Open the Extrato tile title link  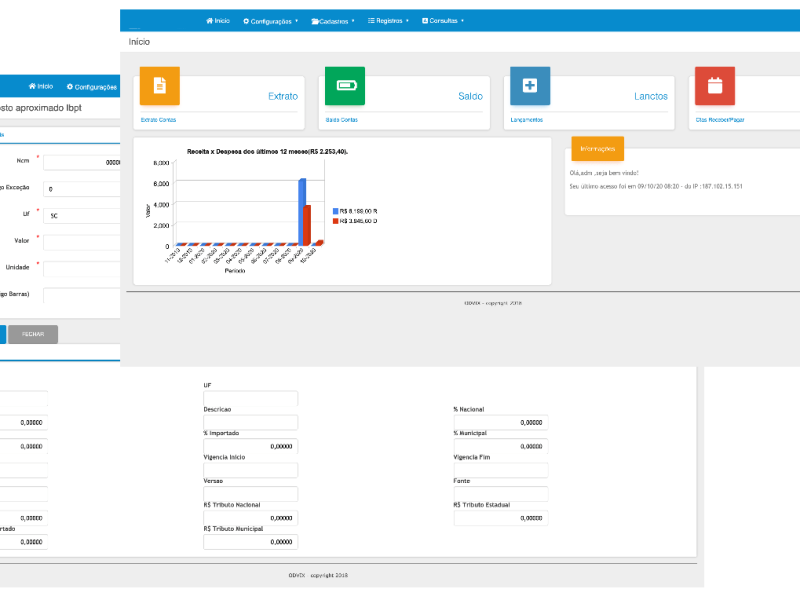(283, 96)
